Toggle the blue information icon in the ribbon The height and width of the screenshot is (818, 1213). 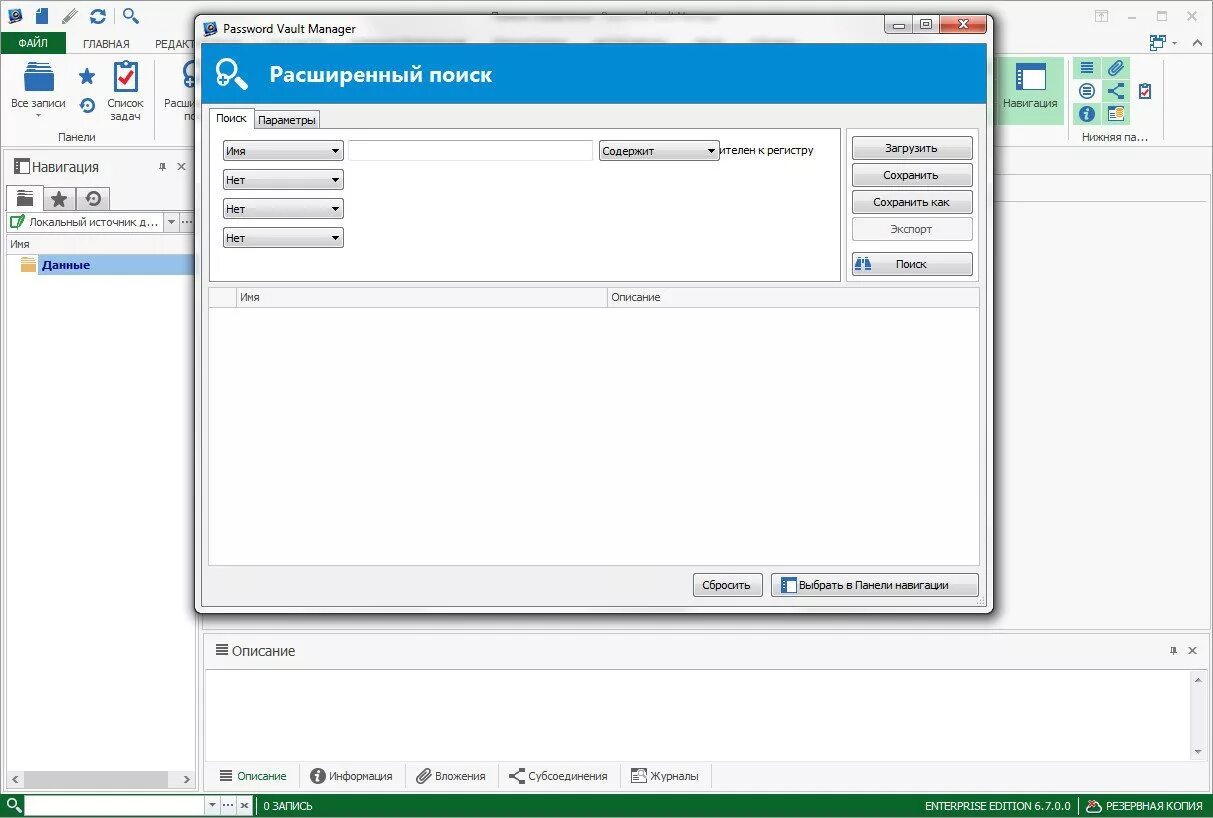[x=1087, y=114]
